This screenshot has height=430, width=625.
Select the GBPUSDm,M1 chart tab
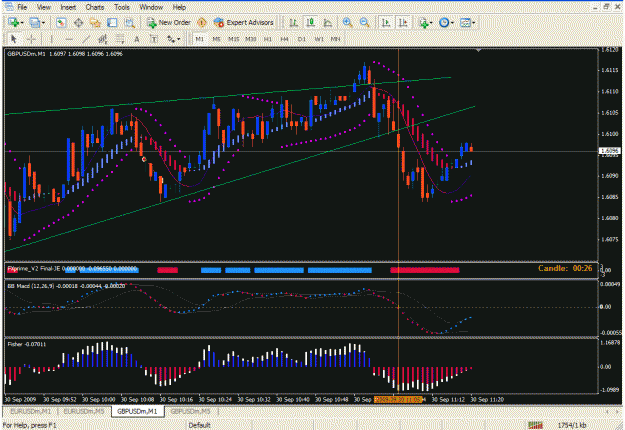138,411
